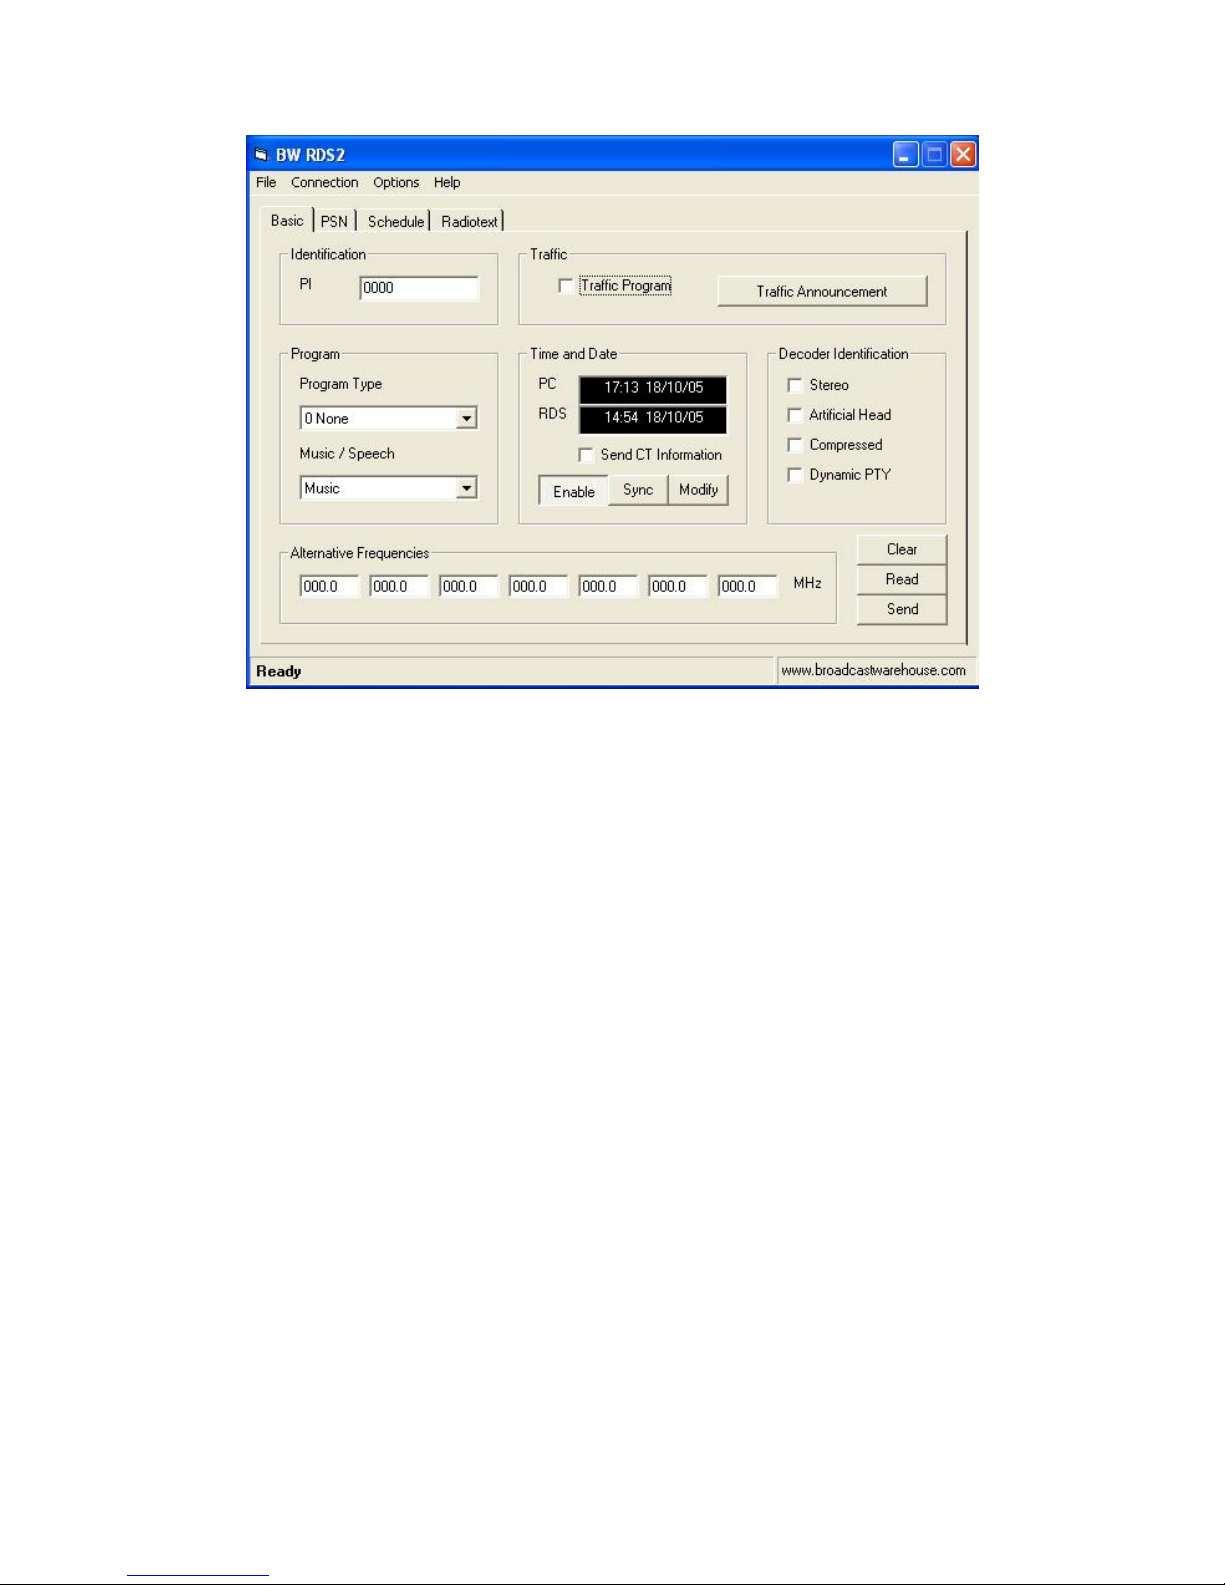Click the Clear button
The image size is (1225, 1585).
[902, 549]
